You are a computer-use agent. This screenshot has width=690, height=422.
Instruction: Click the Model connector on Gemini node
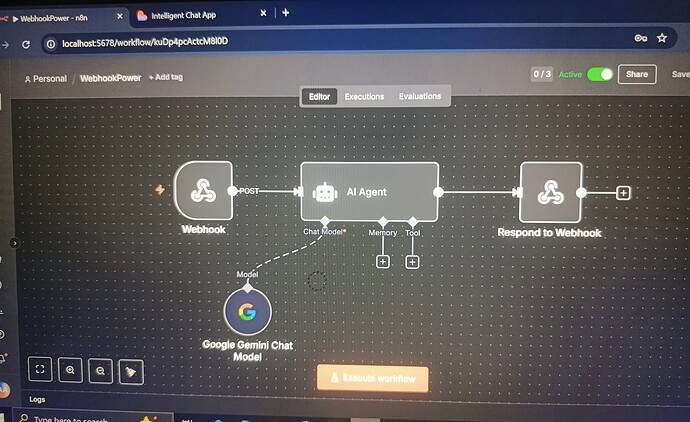(x=248, y=288)
